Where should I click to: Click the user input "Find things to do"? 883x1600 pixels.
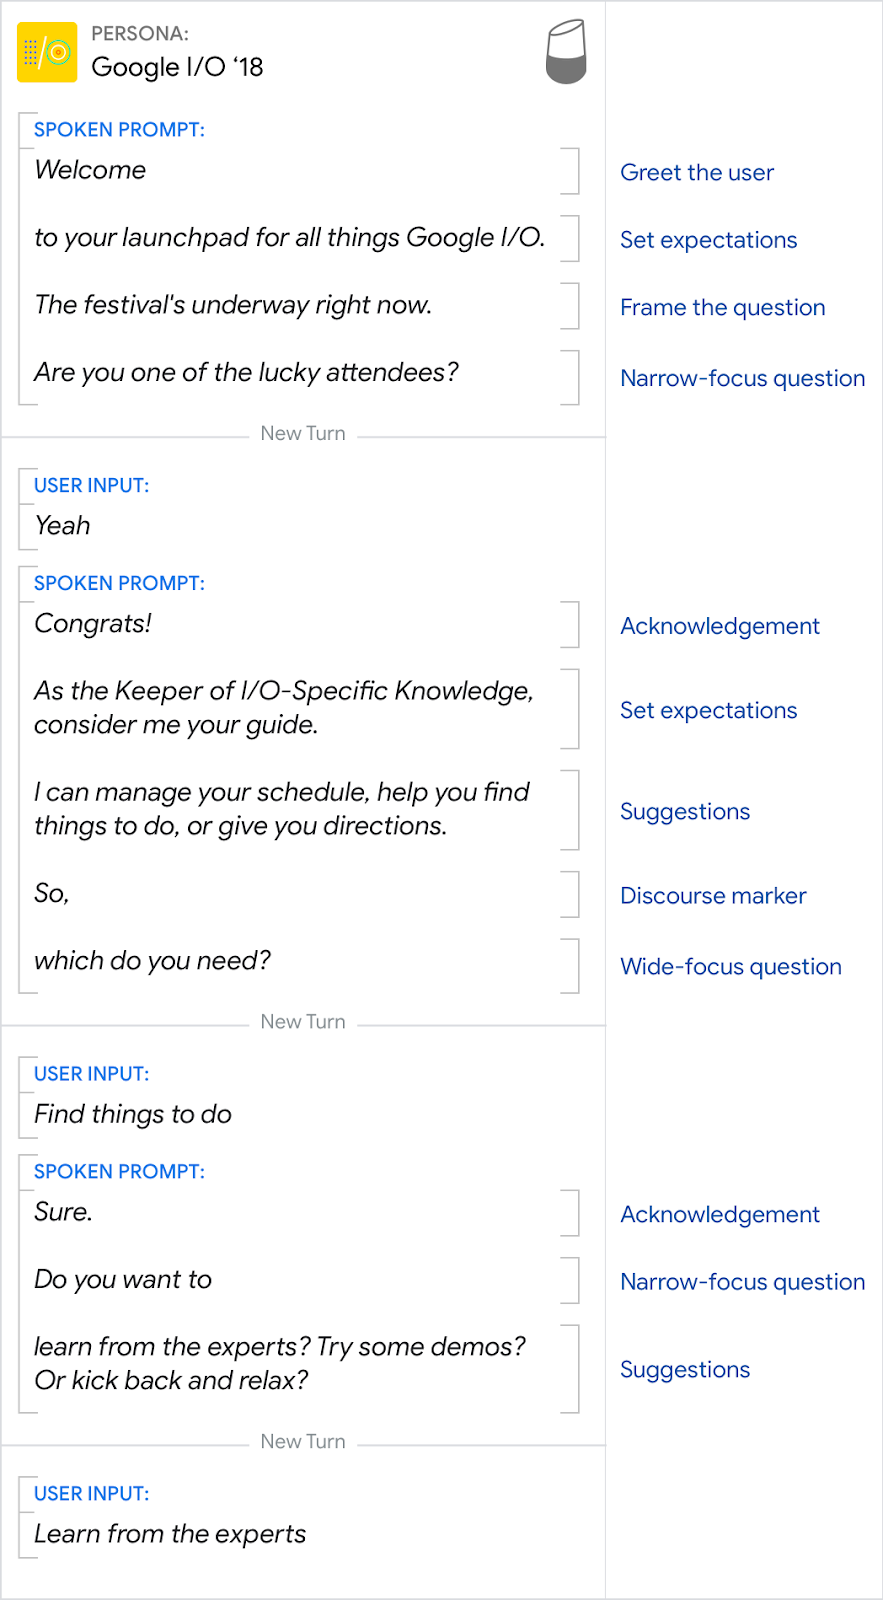point(133,1115)
